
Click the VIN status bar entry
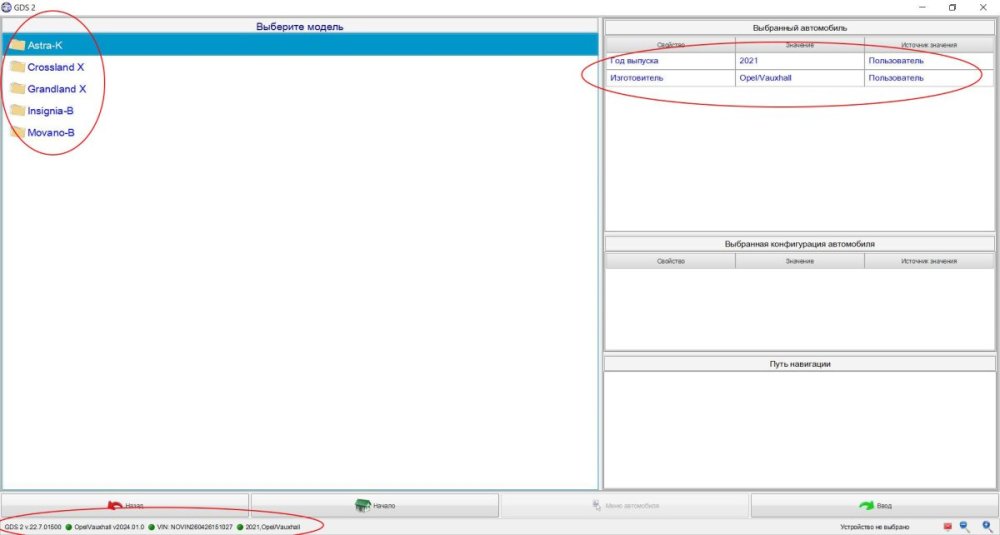tap(195, 527)
